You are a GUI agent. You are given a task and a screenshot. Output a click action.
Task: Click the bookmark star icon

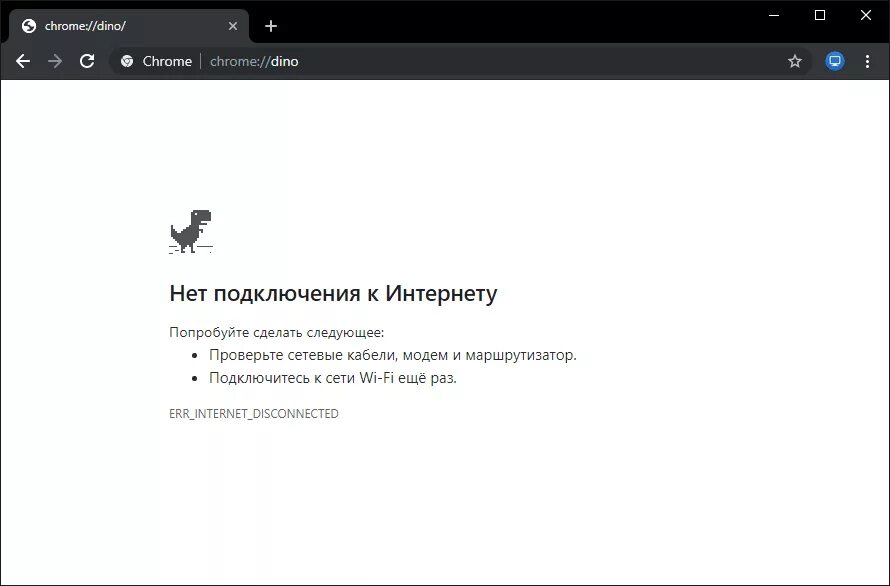[x=795, y=61]
